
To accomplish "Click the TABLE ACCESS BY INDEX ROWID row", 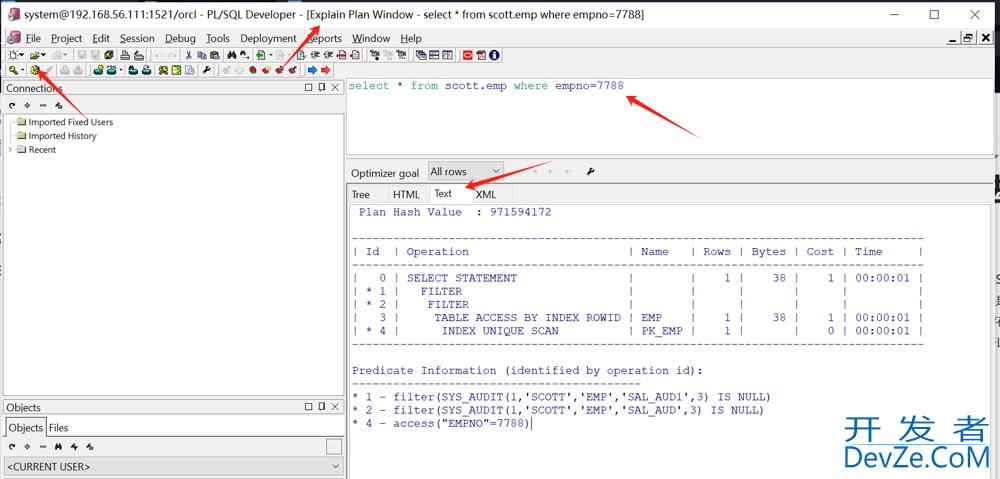I will tap(638, 318).
